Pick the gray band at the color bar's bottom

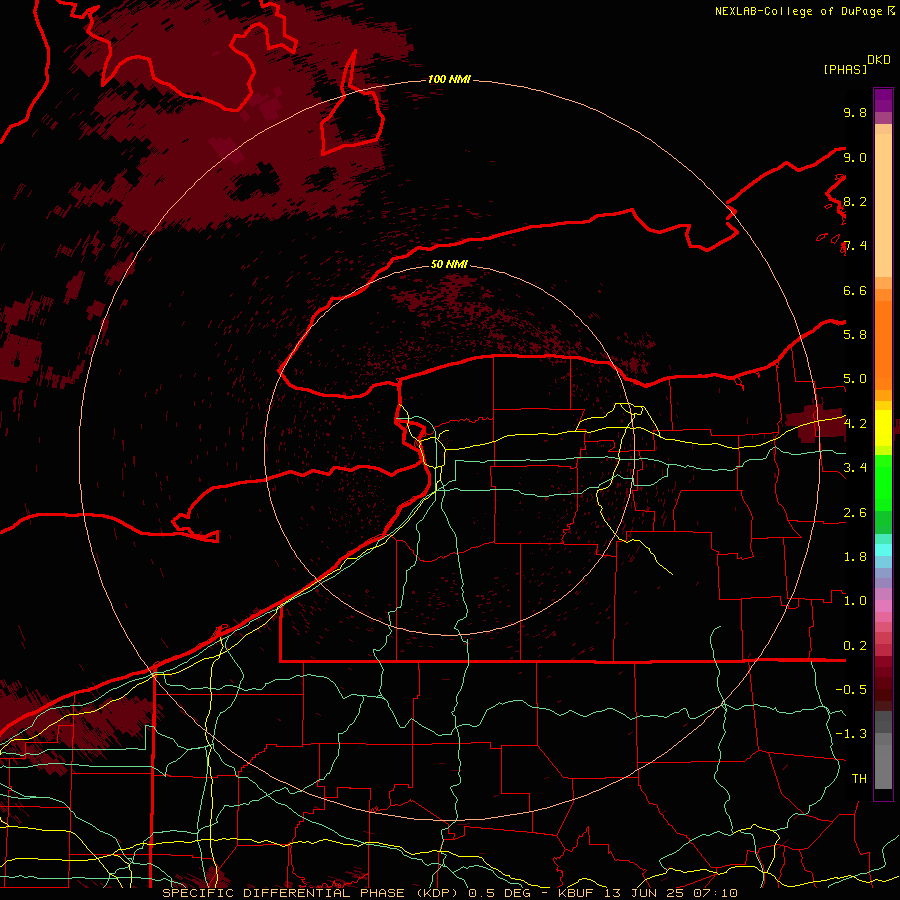pyautogui.click(x=883, y=766)
